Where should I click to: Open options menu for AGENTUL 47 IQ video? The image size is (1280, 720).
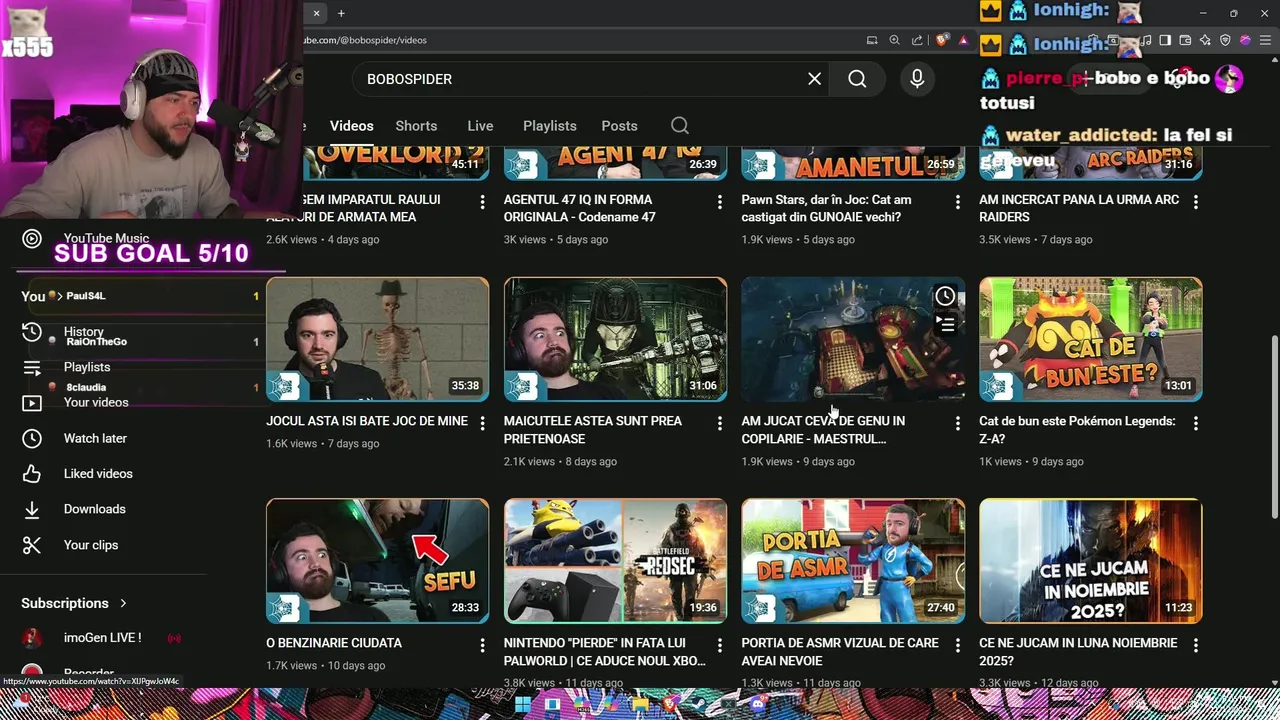click(719, 202)
